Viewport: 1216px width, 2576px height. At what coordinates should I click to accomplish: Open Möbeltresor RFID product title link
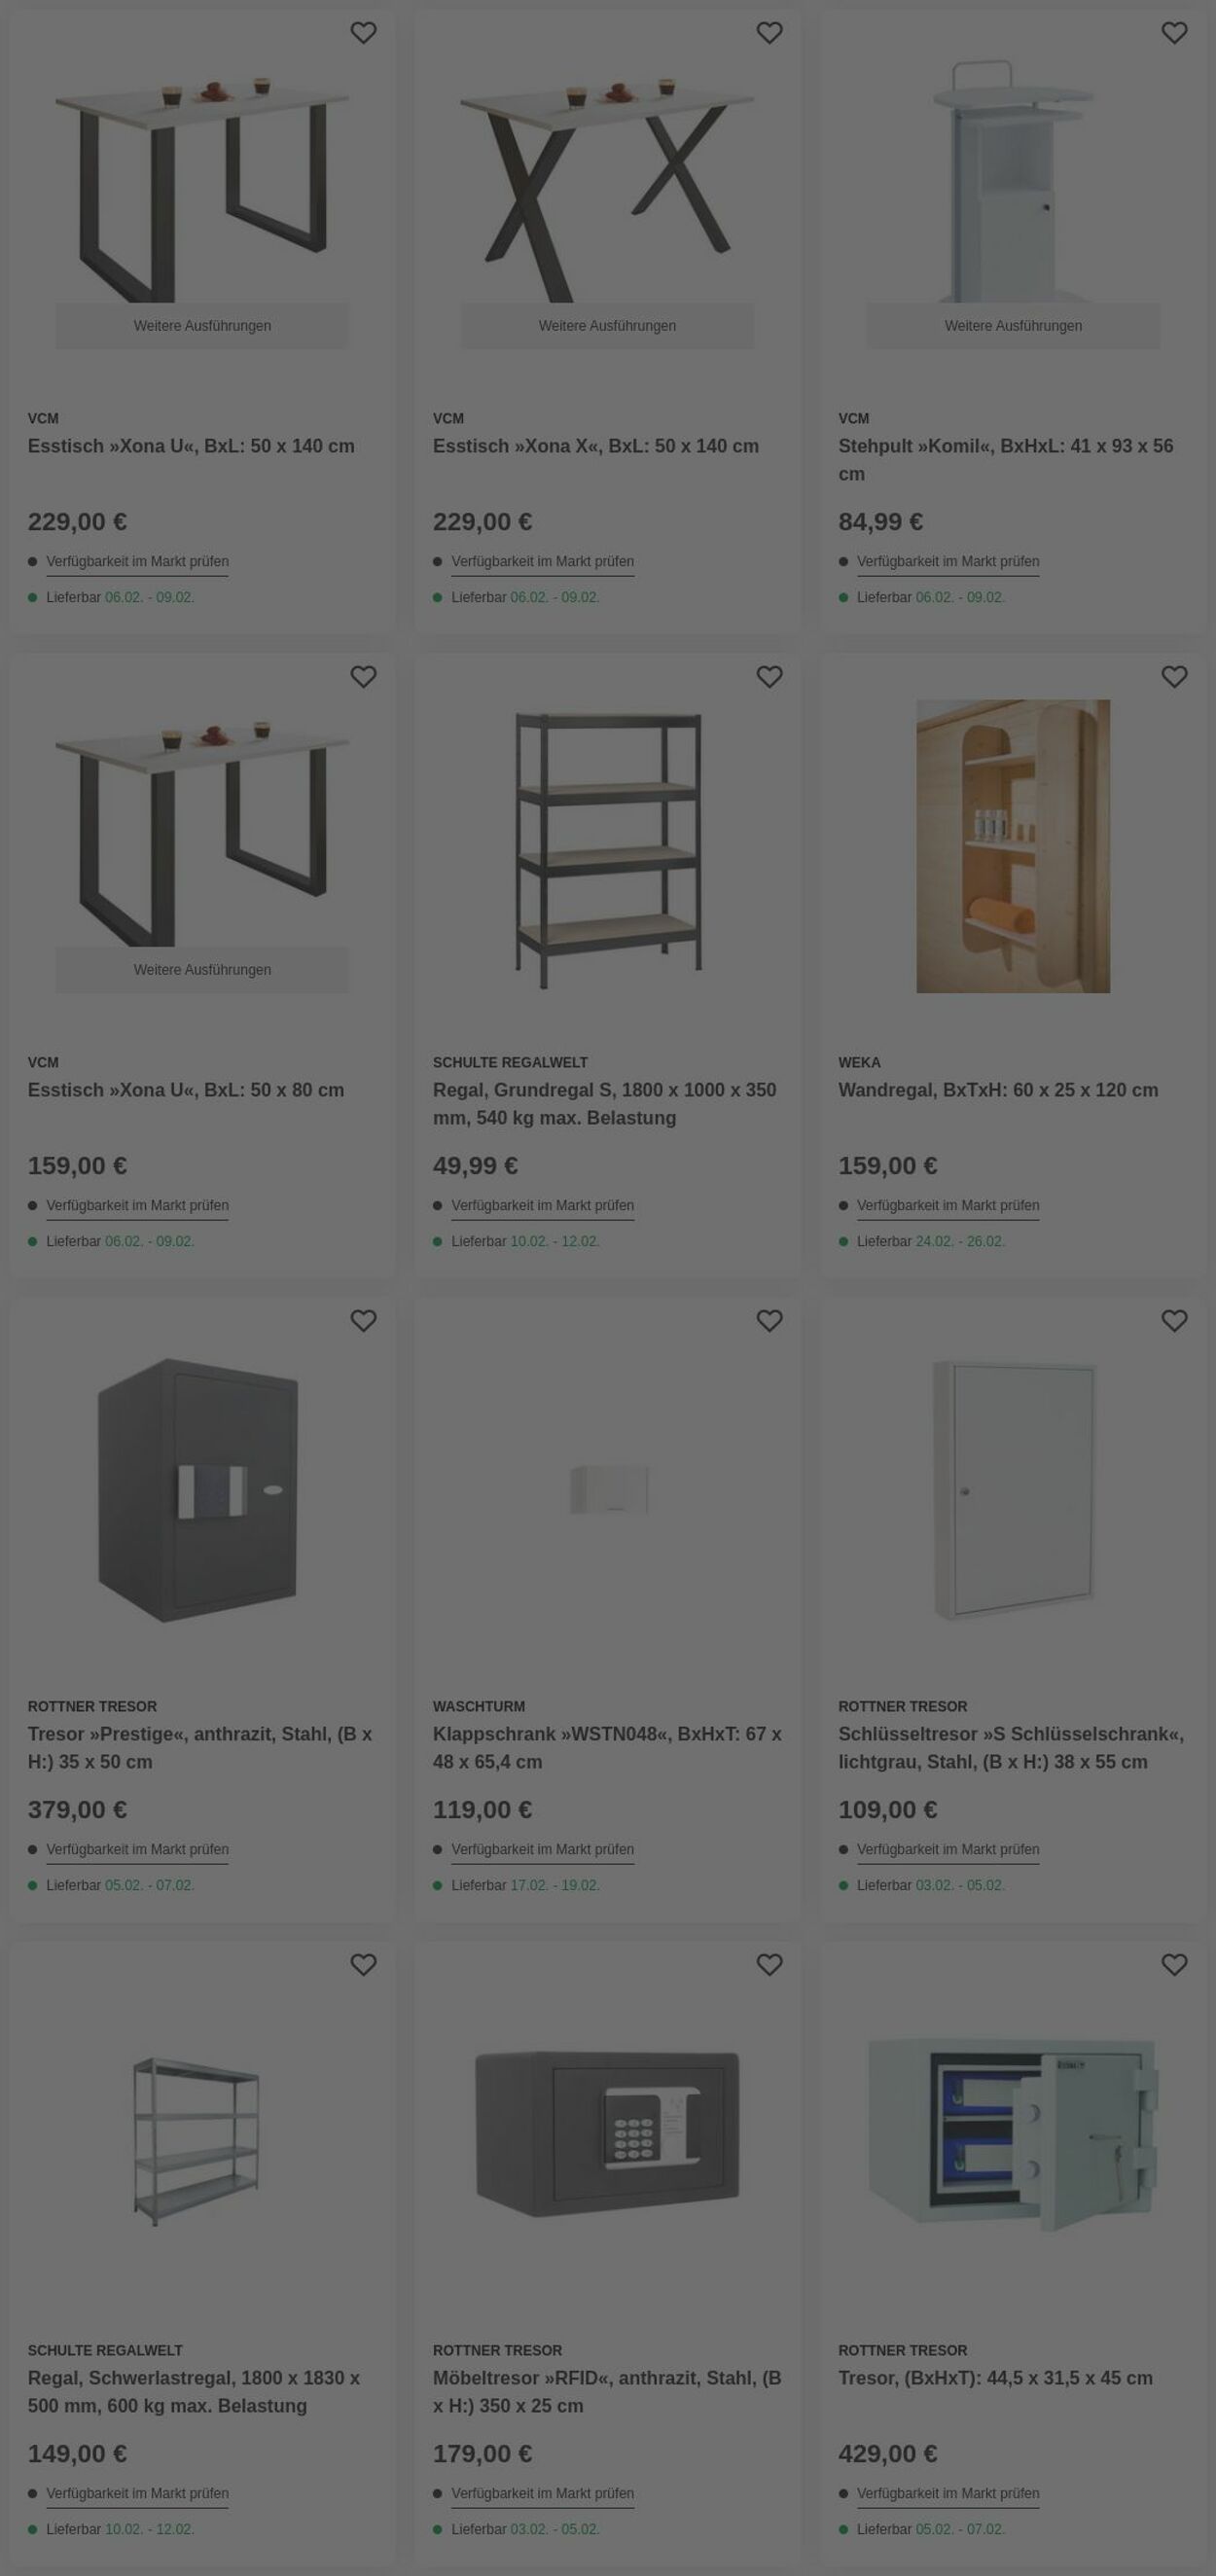(606, 2392)
